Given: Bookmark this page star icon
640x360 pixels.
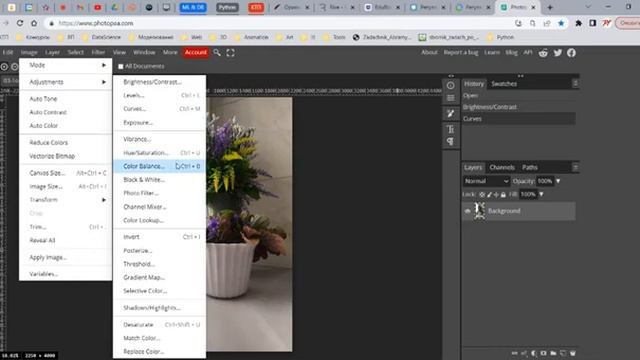Looking at the screenshot, I should coord(561,23).
